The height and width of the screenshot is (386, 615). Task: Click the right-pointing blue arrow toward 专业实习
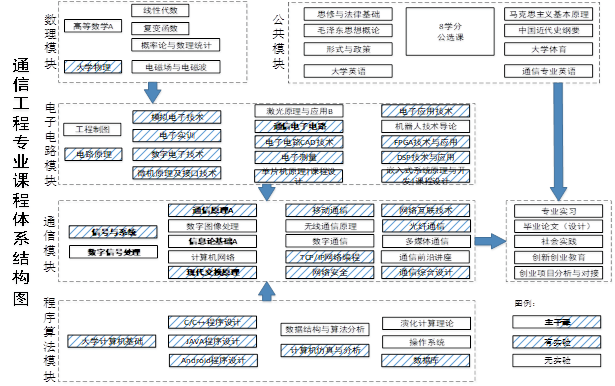click(490, 241)
